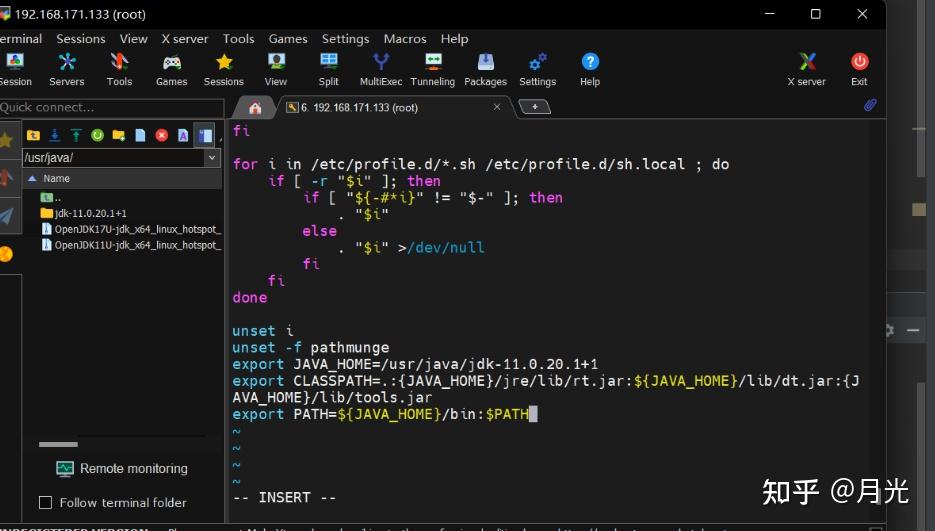Open the Settings menu
The height and width of the screenshot is (531, 935).
[x=345, y=39]
